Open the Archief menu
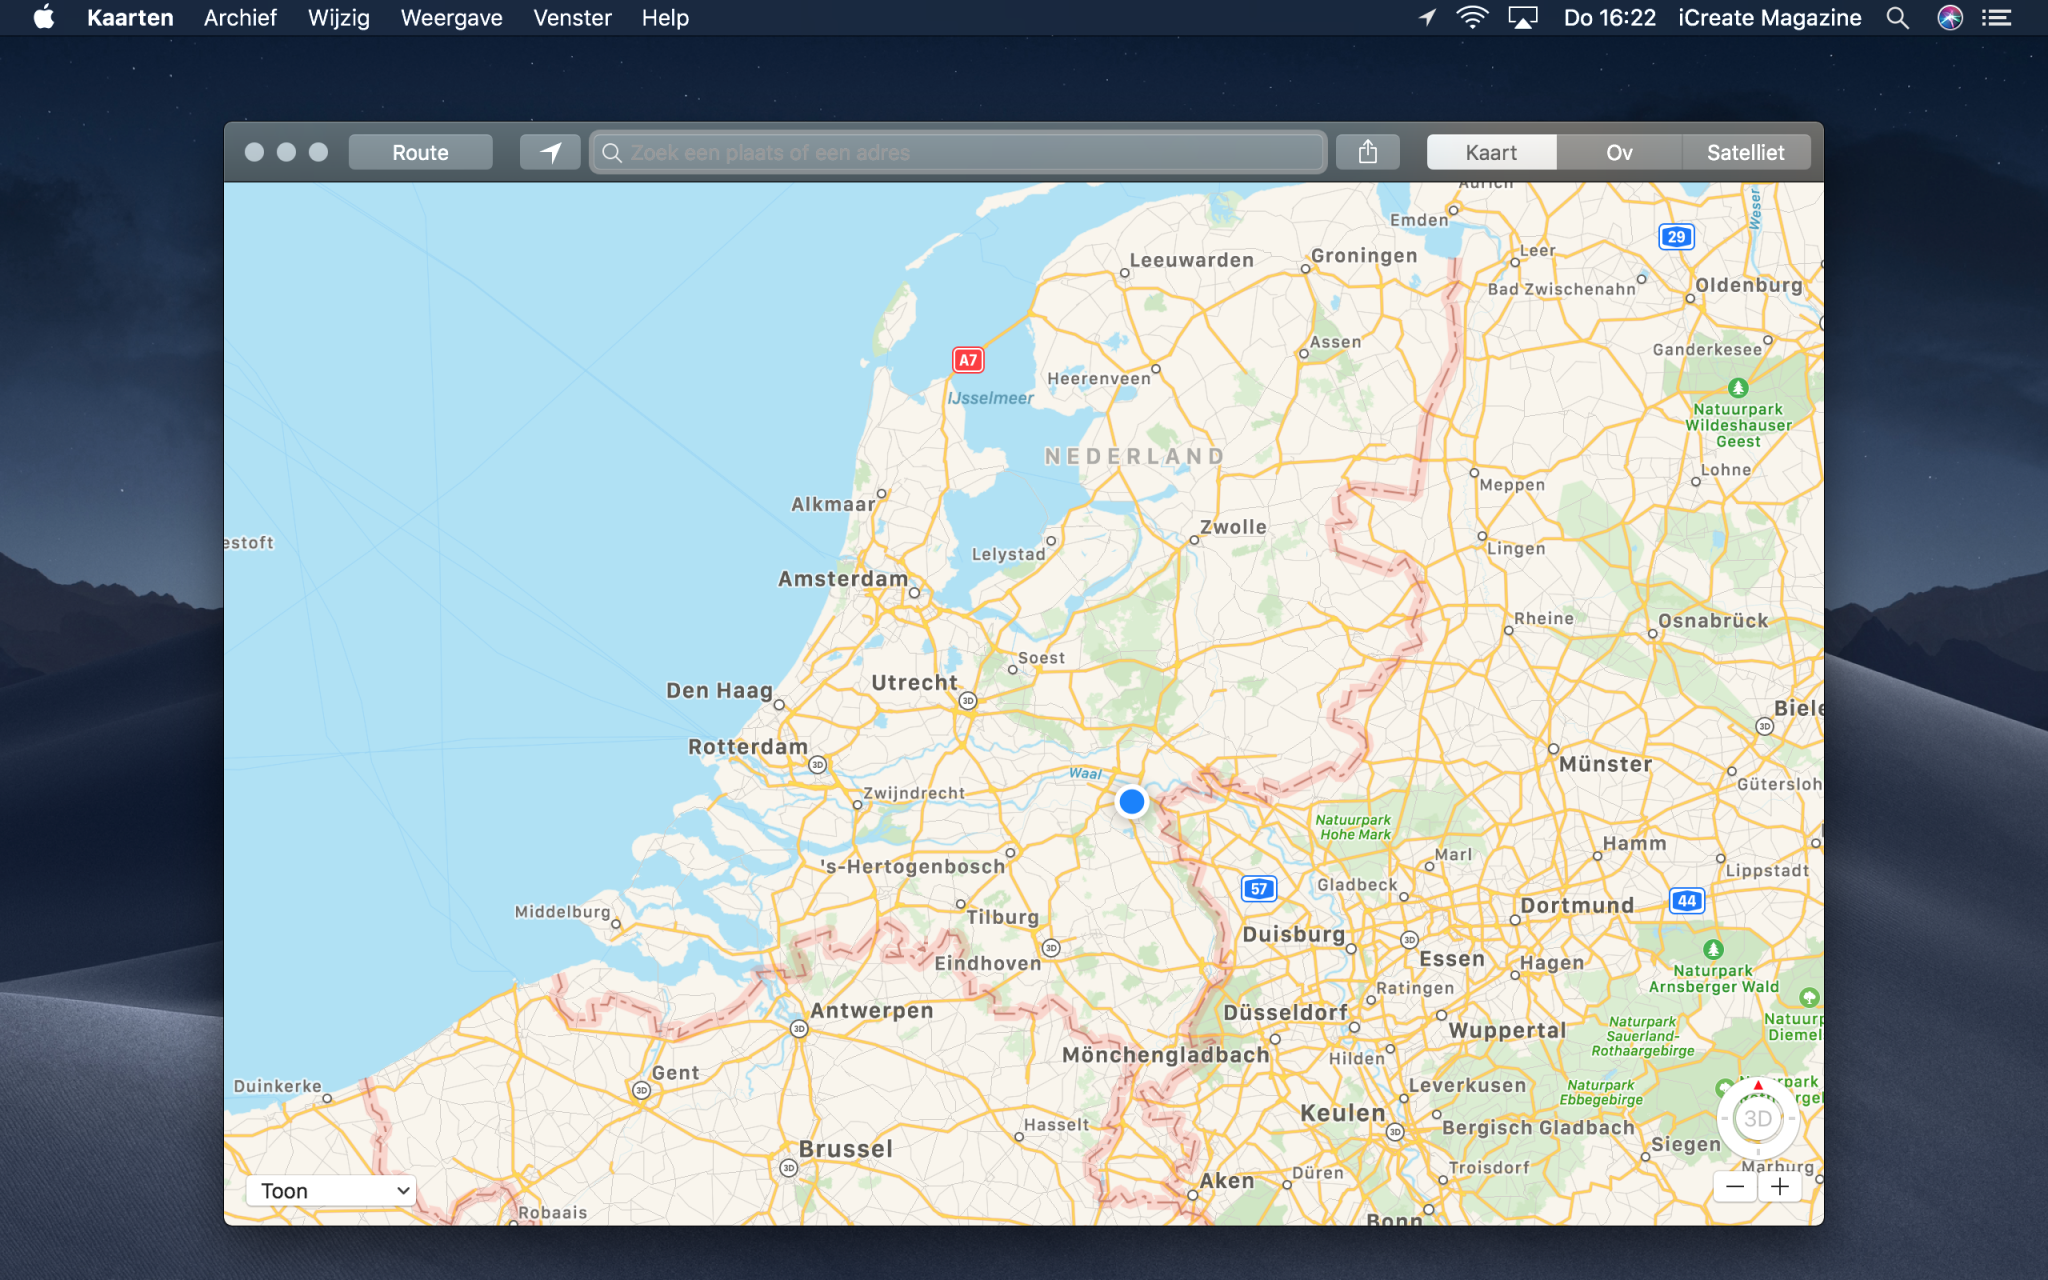This screenshot has width=2048, height=1280. coord(240,18)
